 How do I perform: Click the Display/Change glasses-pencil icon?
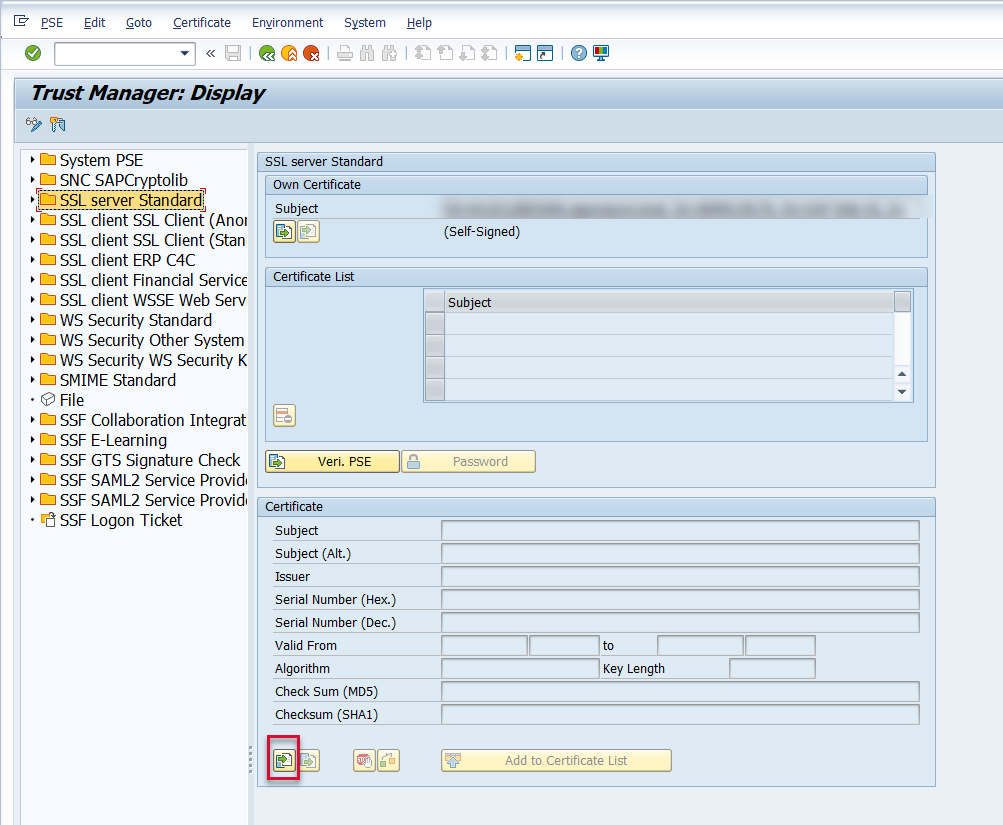pyautogui.click(x=34, y=125)
